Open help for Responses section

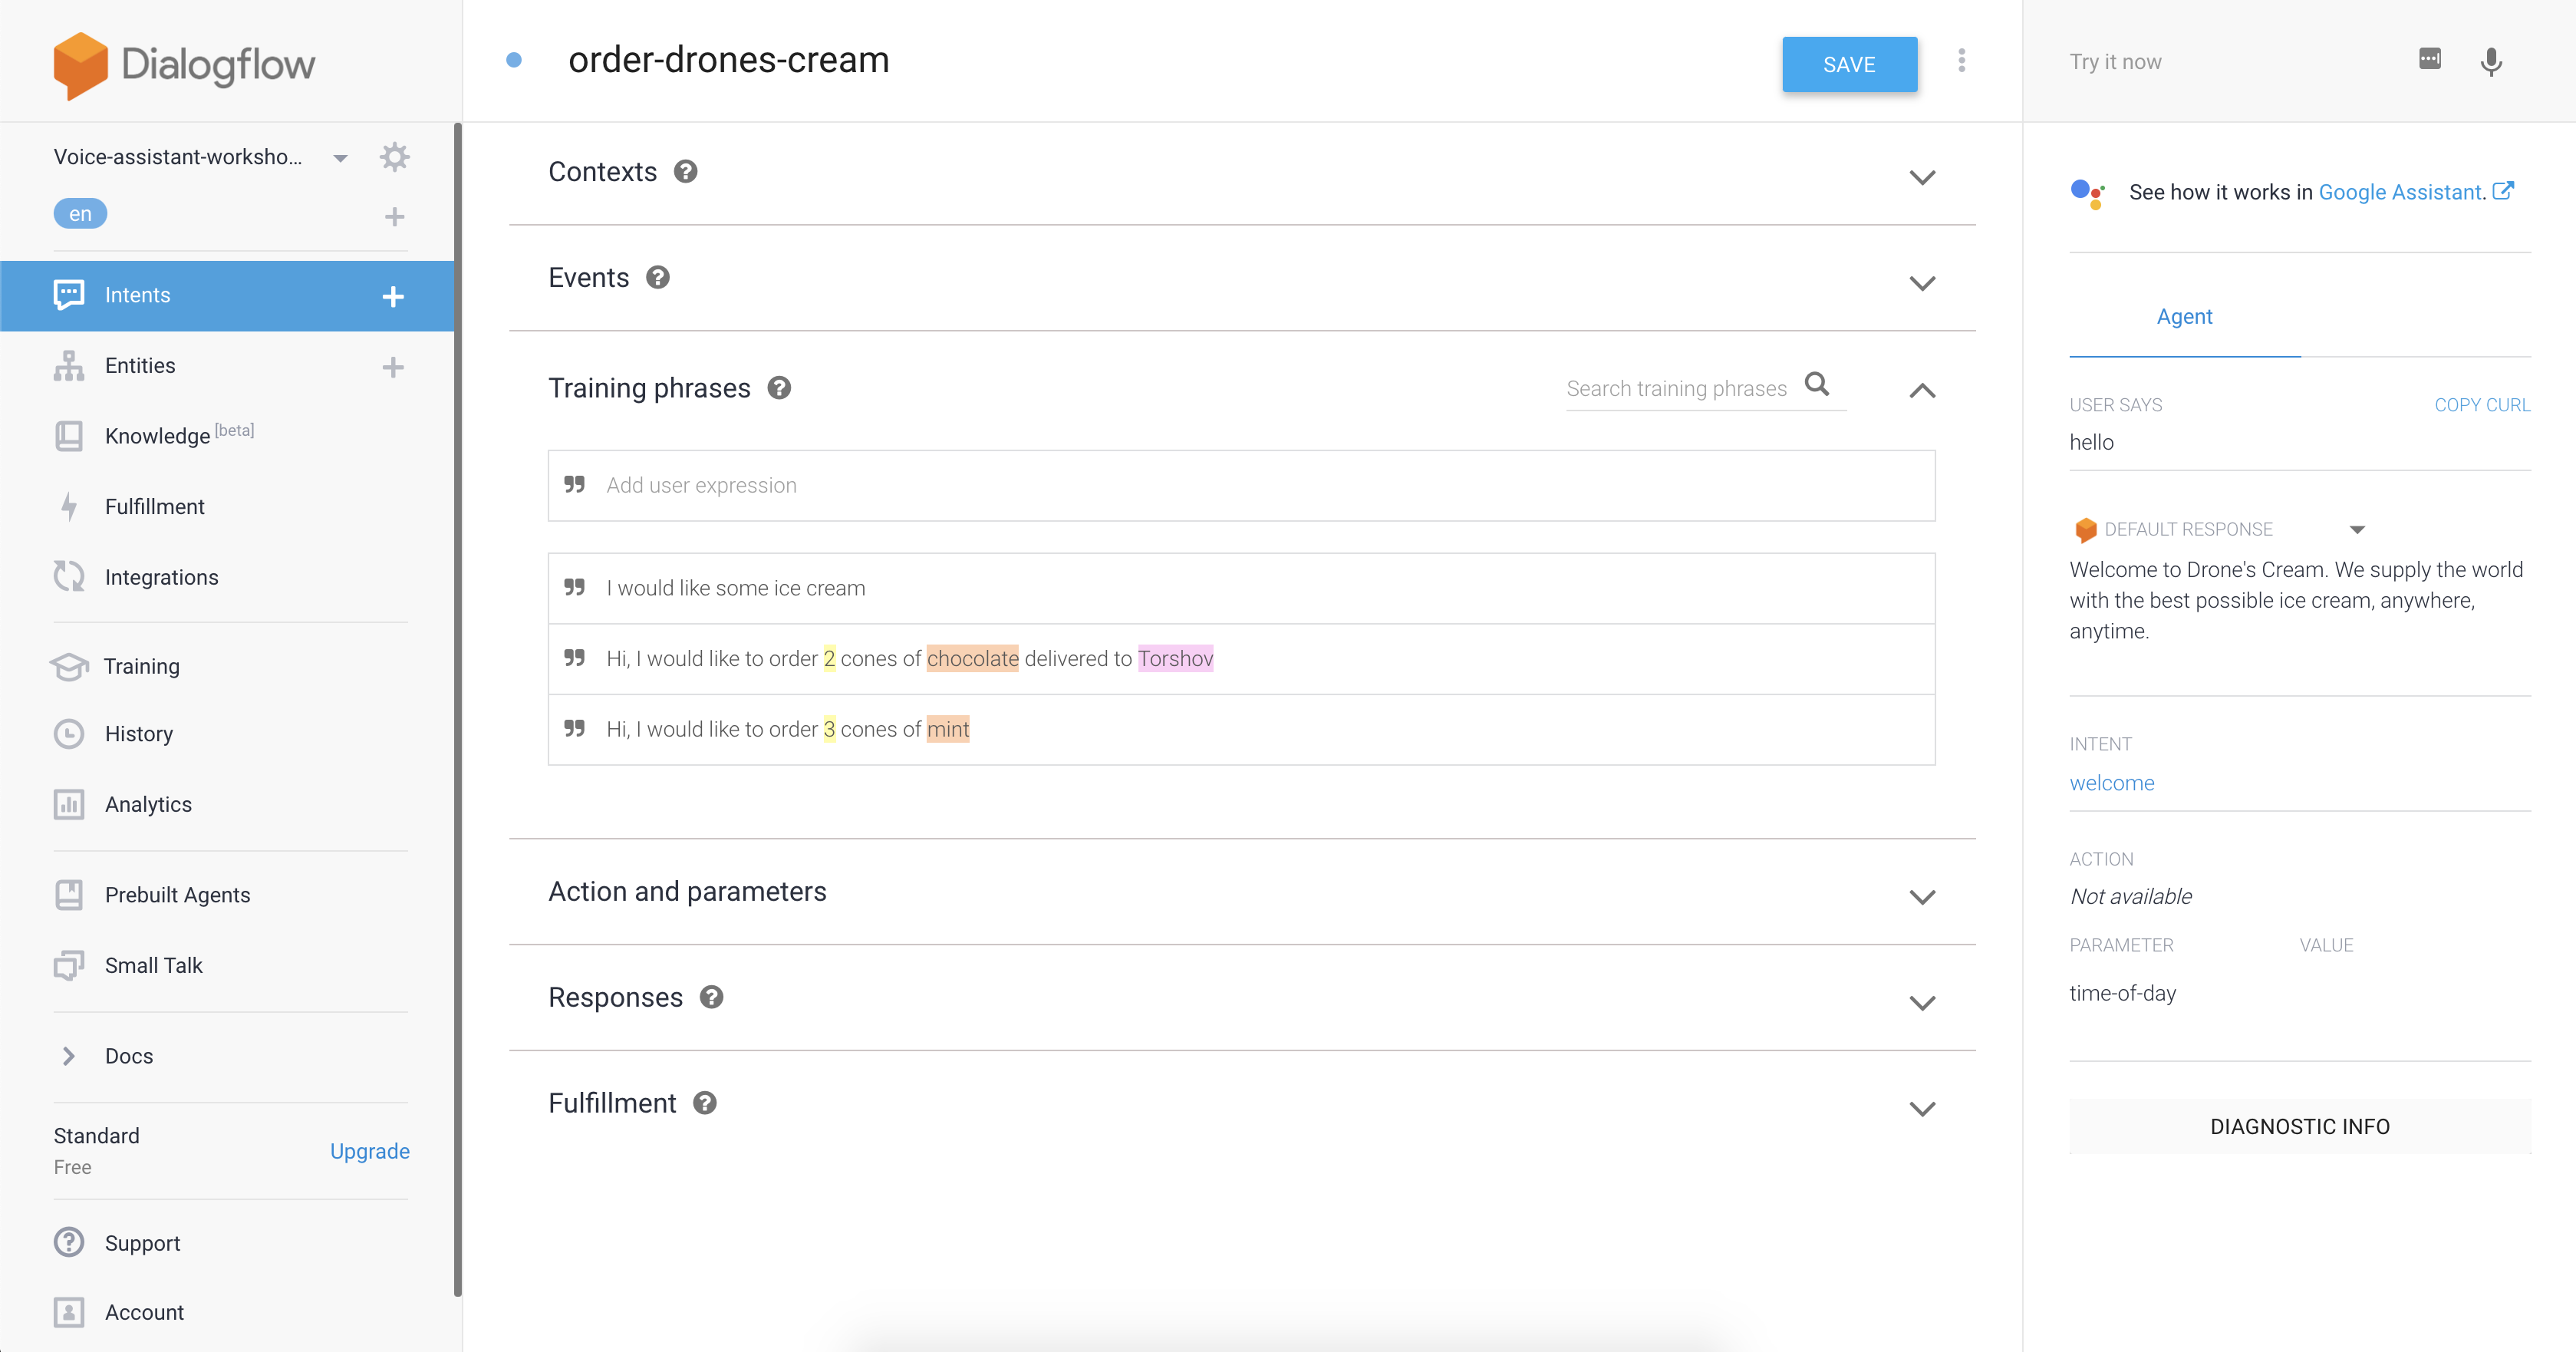[x=711, y=997]
